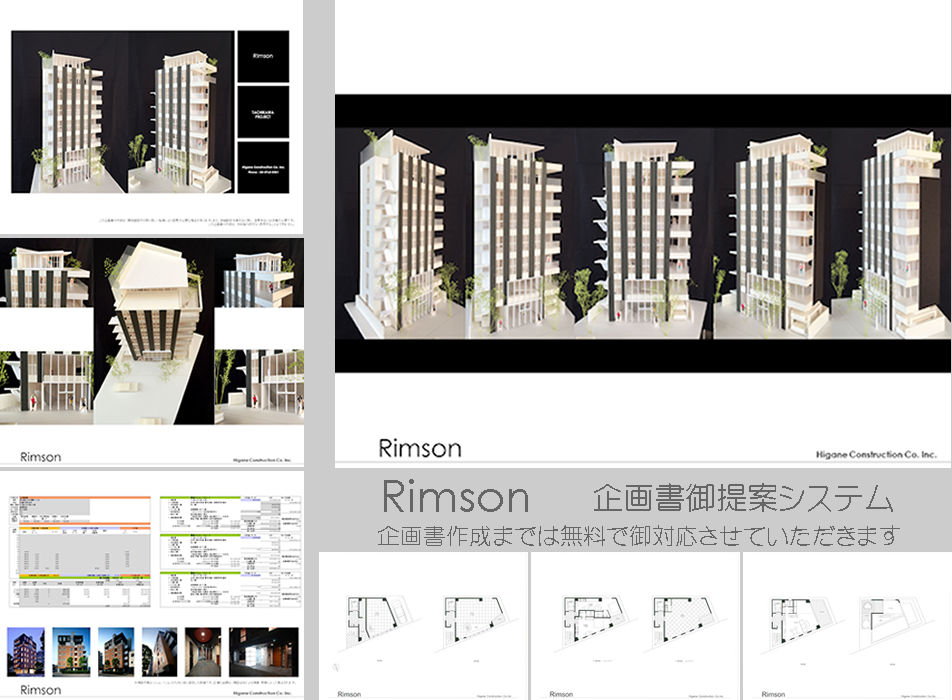Open the bottom-left ground floor entrance model photo
This screenshot has height=700, width=952.
[x=47, y=387]
